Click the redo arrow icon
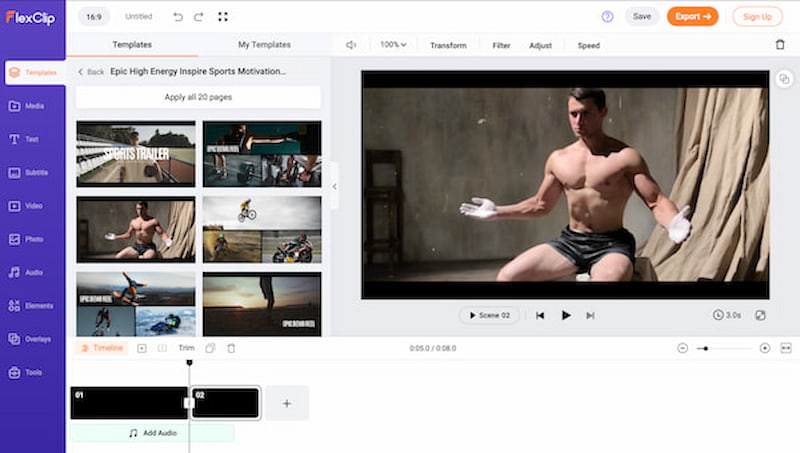 point(199,17)
